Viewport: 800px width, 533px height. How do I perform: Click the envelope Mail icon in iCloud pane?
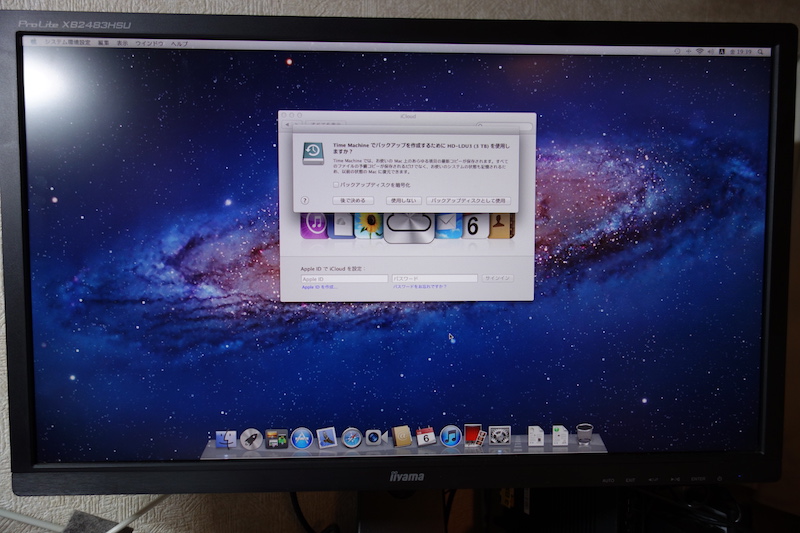pos(449,225)
